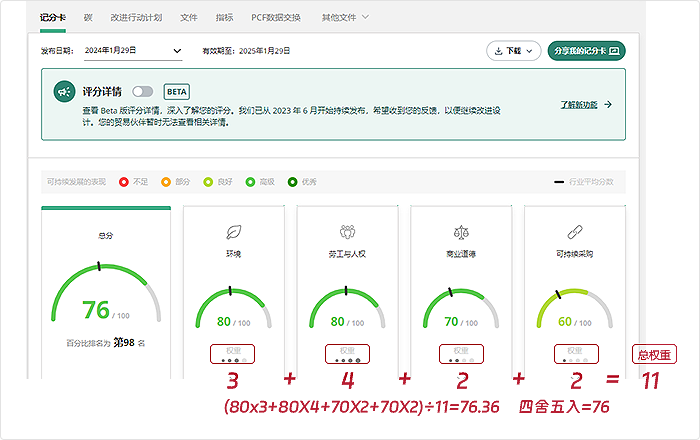The height and width of the screenshot is (440, 700).
Task: Click the BETA badge icon
Action: (x=177, y=91)
